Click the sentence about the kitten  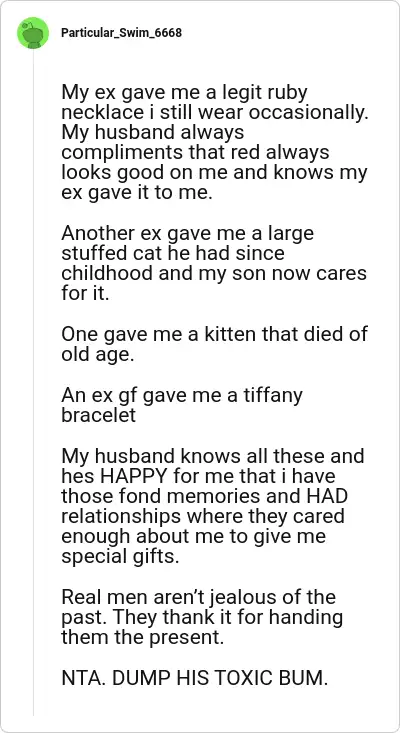click(214, 345)
